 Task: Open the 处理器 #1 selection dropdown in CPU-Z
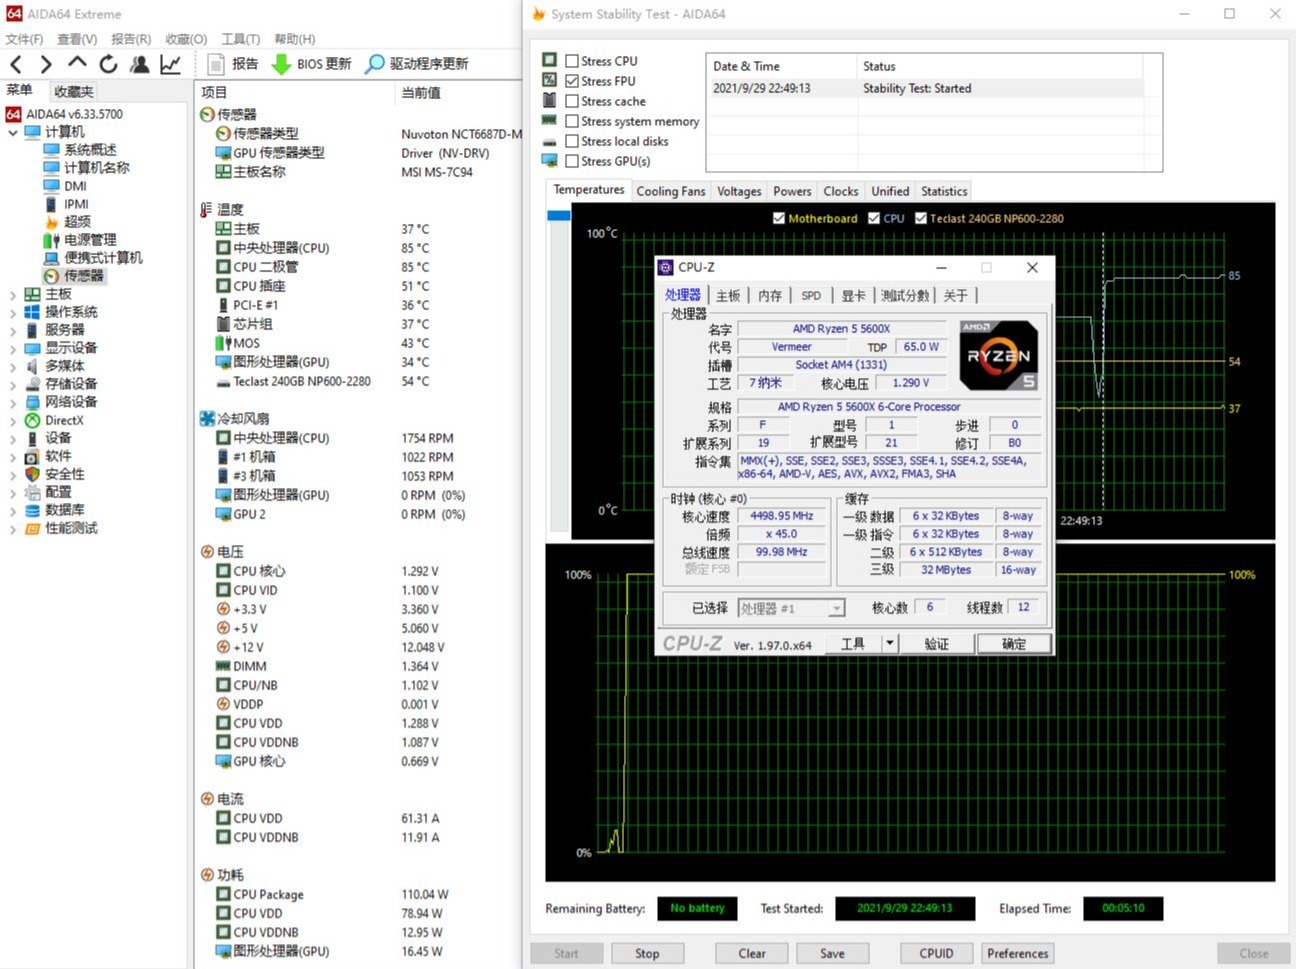coord(836,608)
